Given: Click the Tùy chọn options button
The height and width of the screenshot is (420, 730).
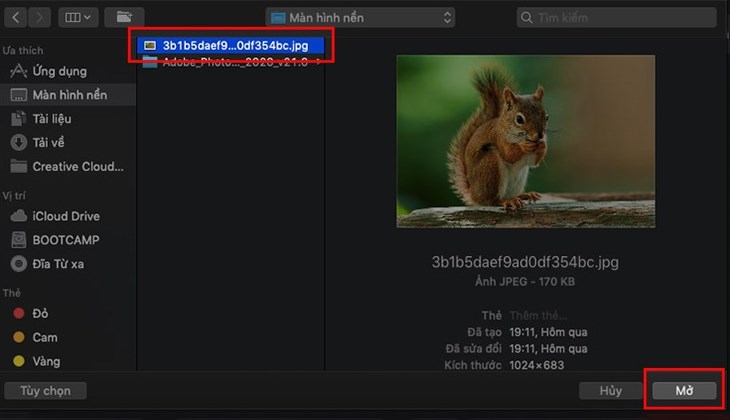Looking at the screenshot, I should [45, 391].
